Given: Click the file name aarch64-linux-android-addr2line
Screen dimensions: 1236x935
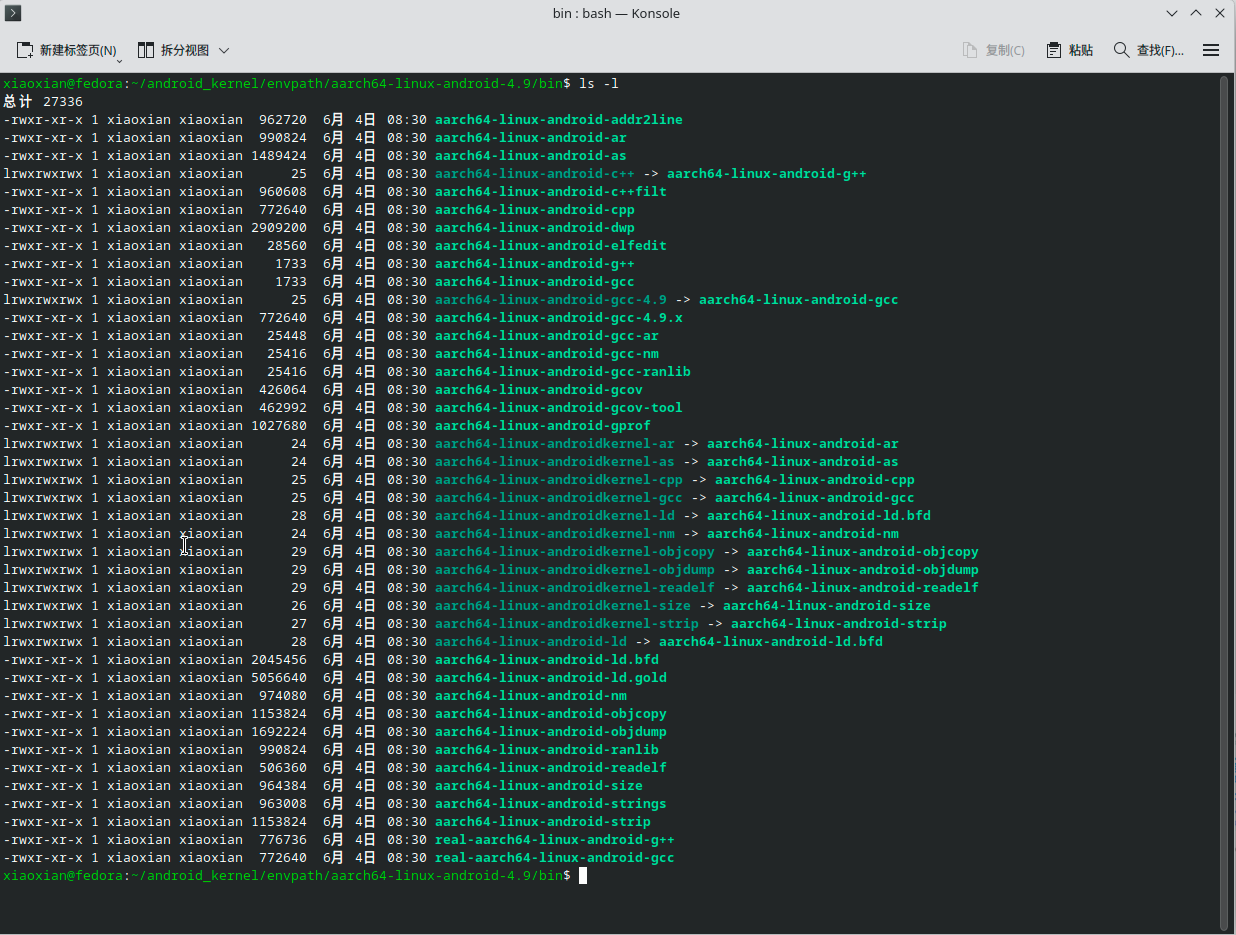Looking at the screenshot, I should tap(559, 120).
